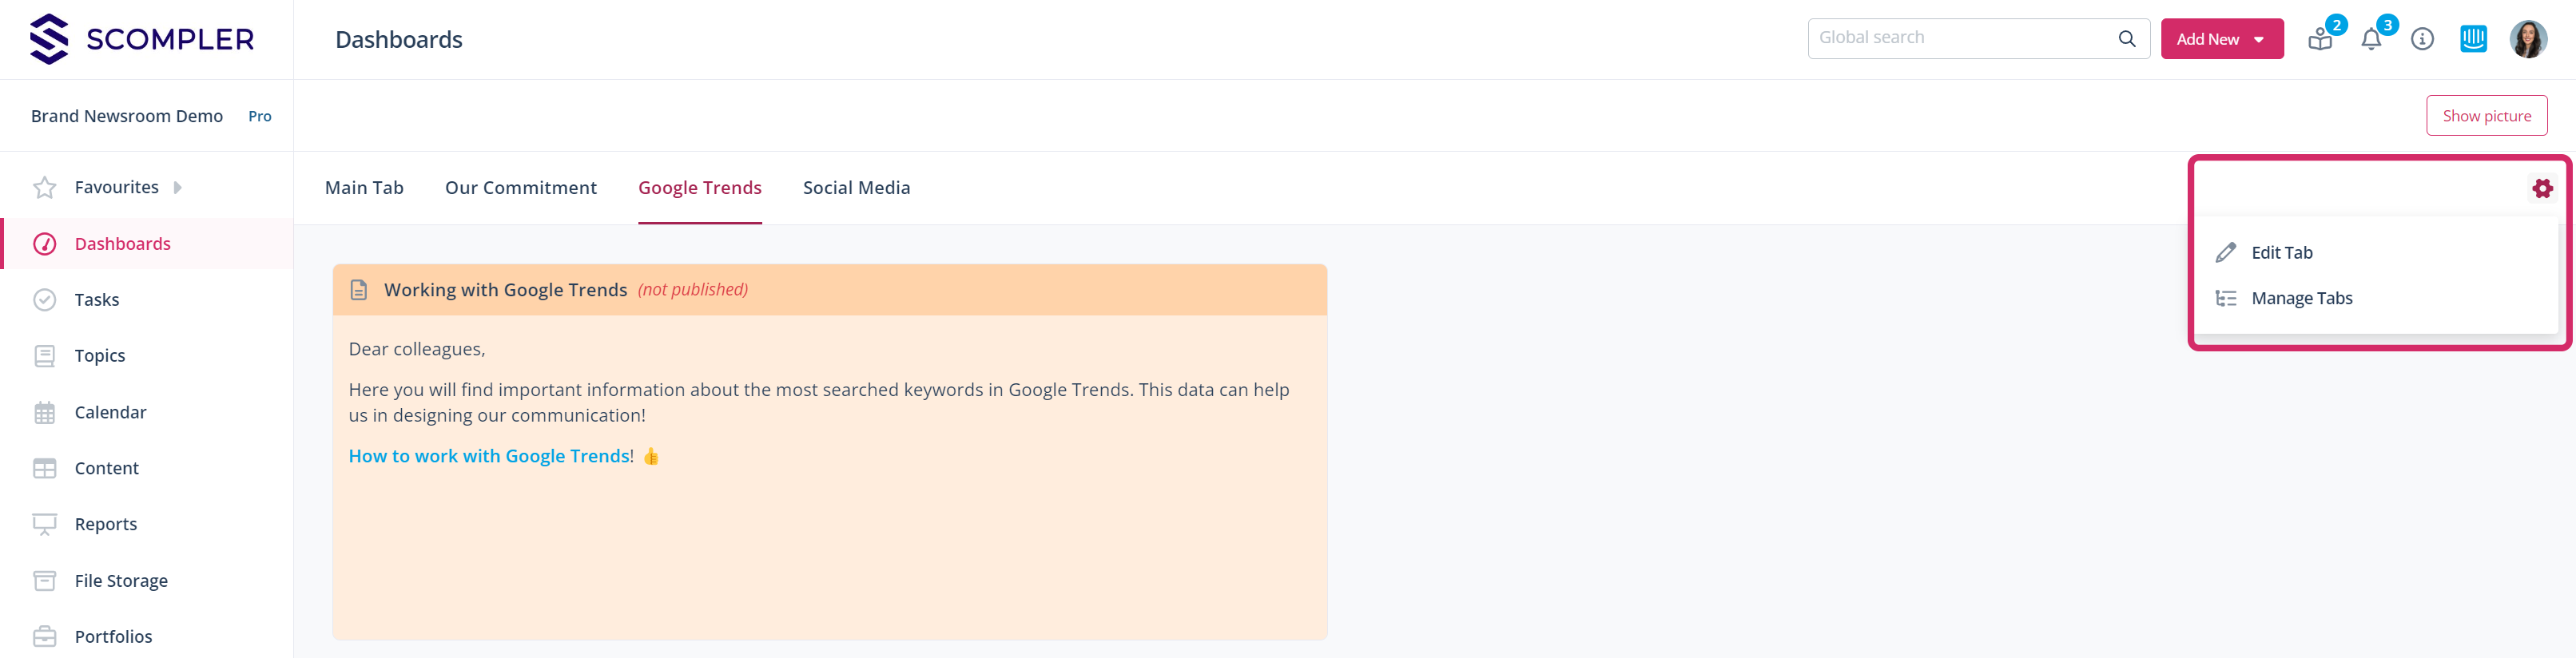Open the How to work with Google Trends link
2576x658 pixels.
click(x=489, y=456)
